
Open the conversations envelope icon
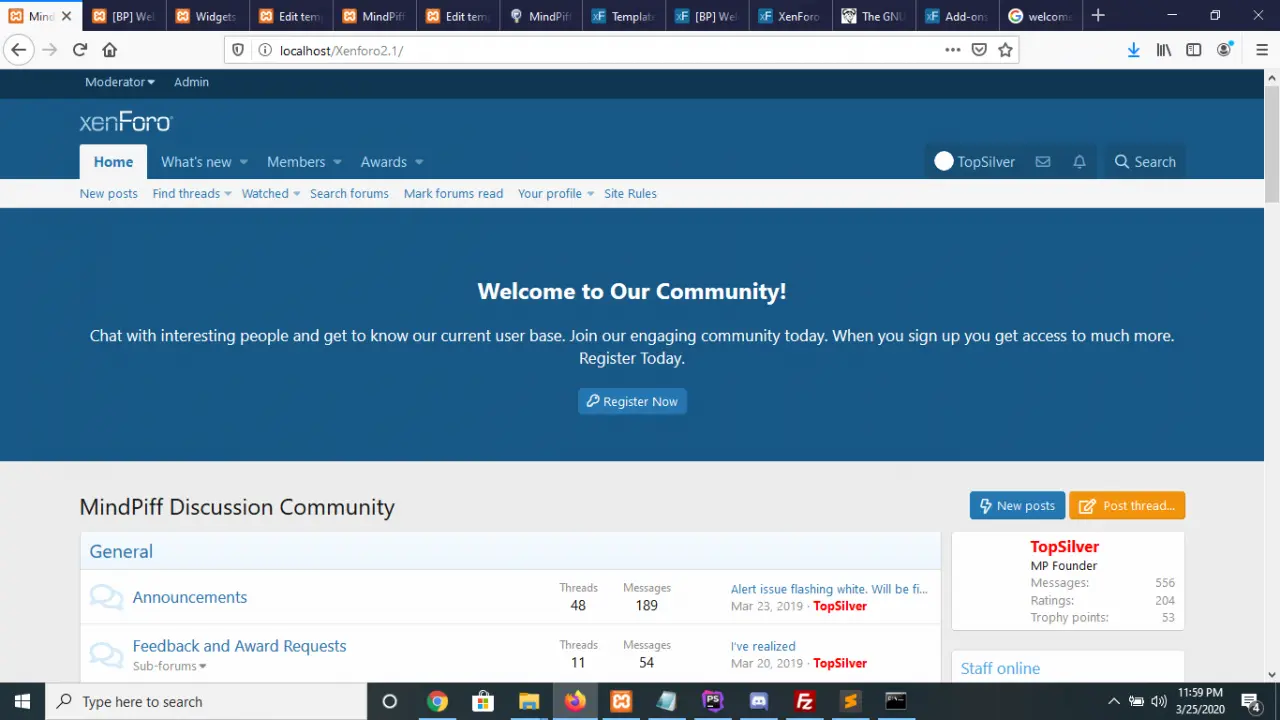pos(1043,162)
